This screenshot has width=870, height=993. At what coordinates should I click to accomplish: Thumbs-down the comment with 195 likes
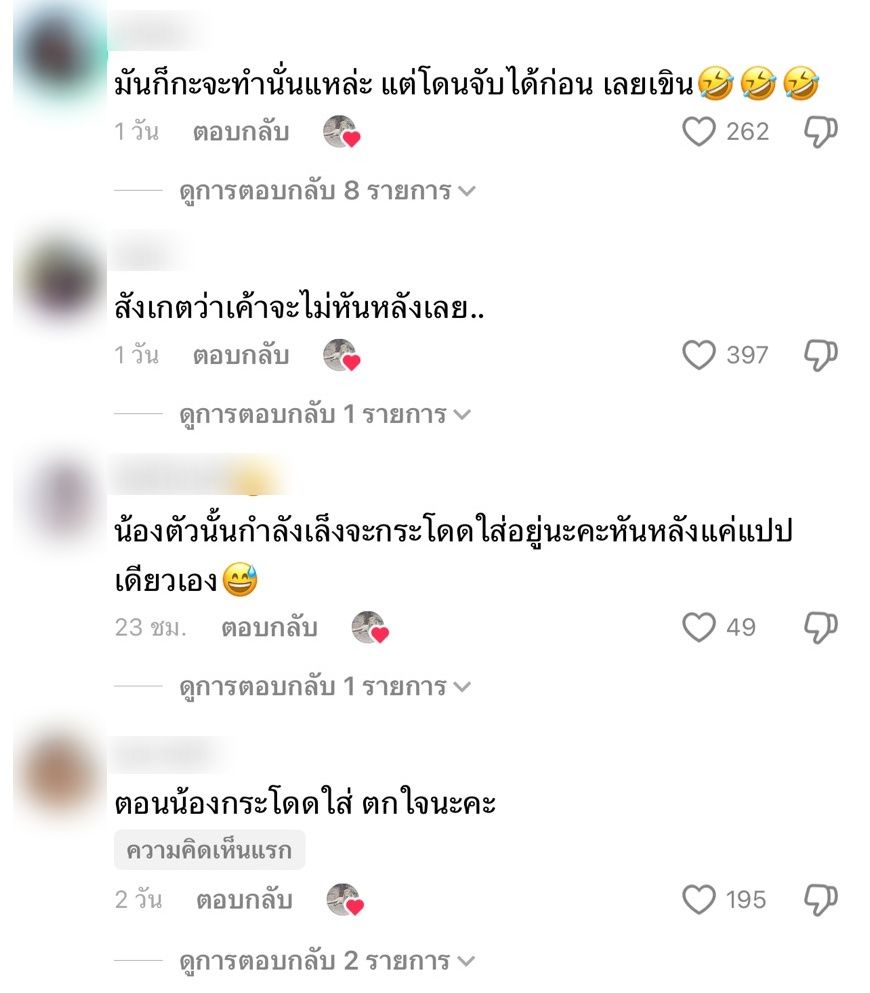[821, 901]
